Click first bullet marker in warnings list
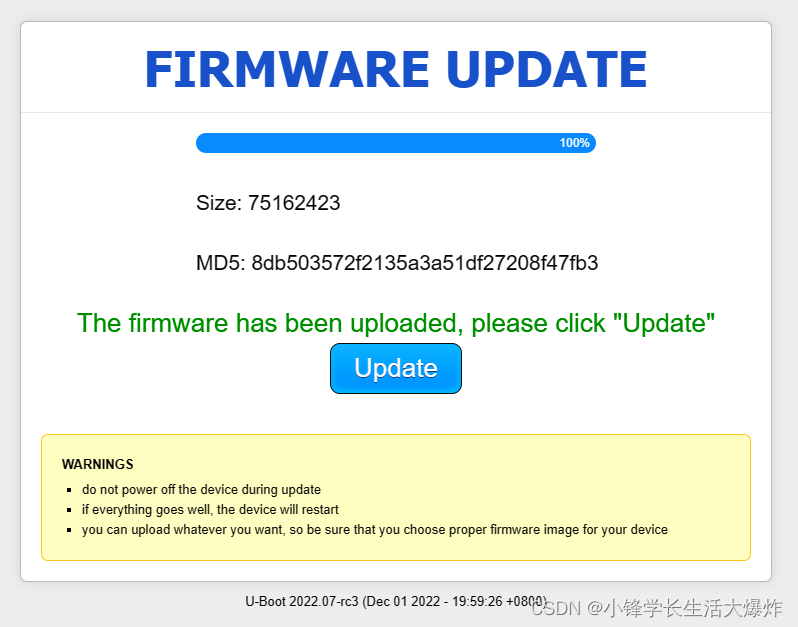 [69, 490]
